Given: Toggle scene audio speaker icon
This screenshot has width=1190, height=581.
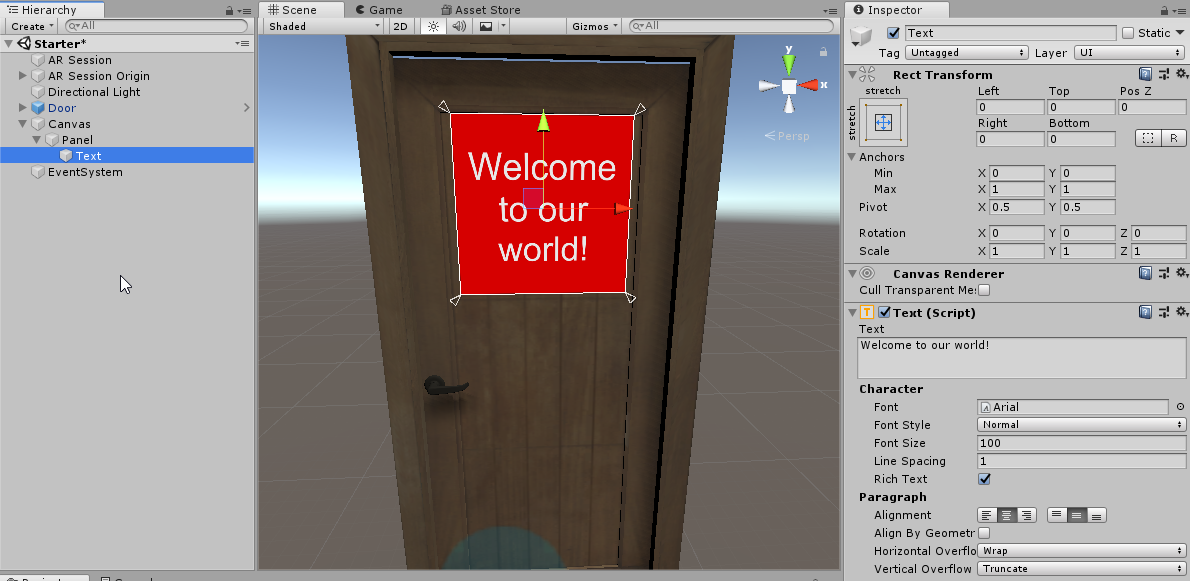Looking at the screenshot, I should [x=460, y=26].
